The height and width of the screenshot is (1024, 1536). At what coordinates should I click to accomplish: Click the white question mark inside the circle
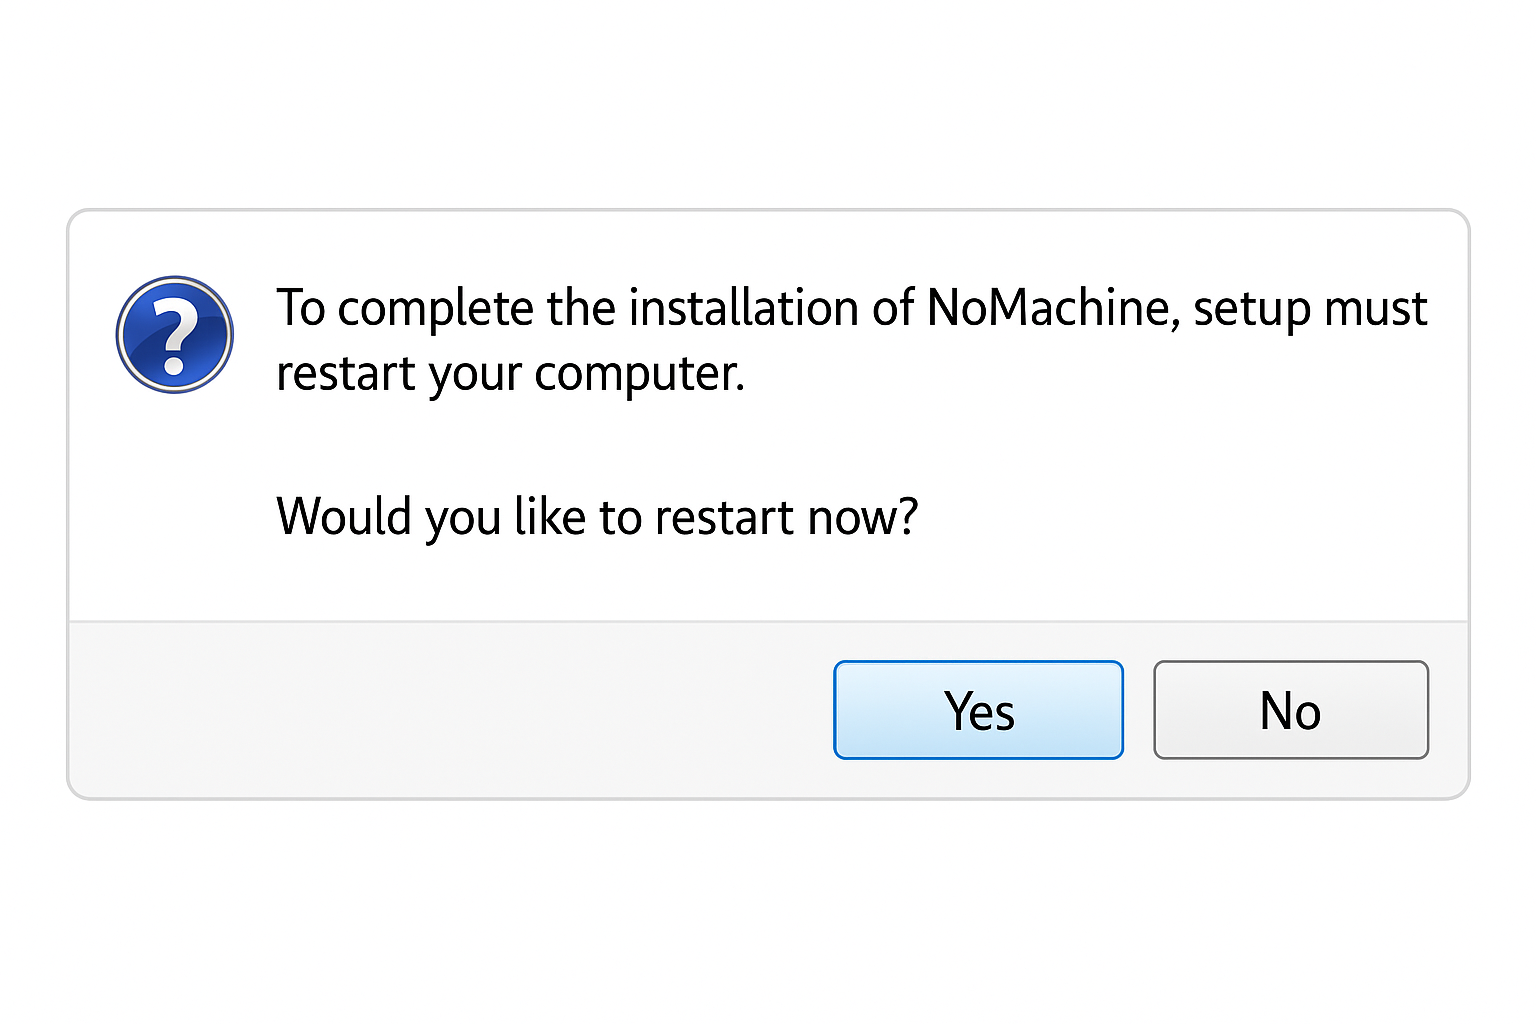coord(175,336)
